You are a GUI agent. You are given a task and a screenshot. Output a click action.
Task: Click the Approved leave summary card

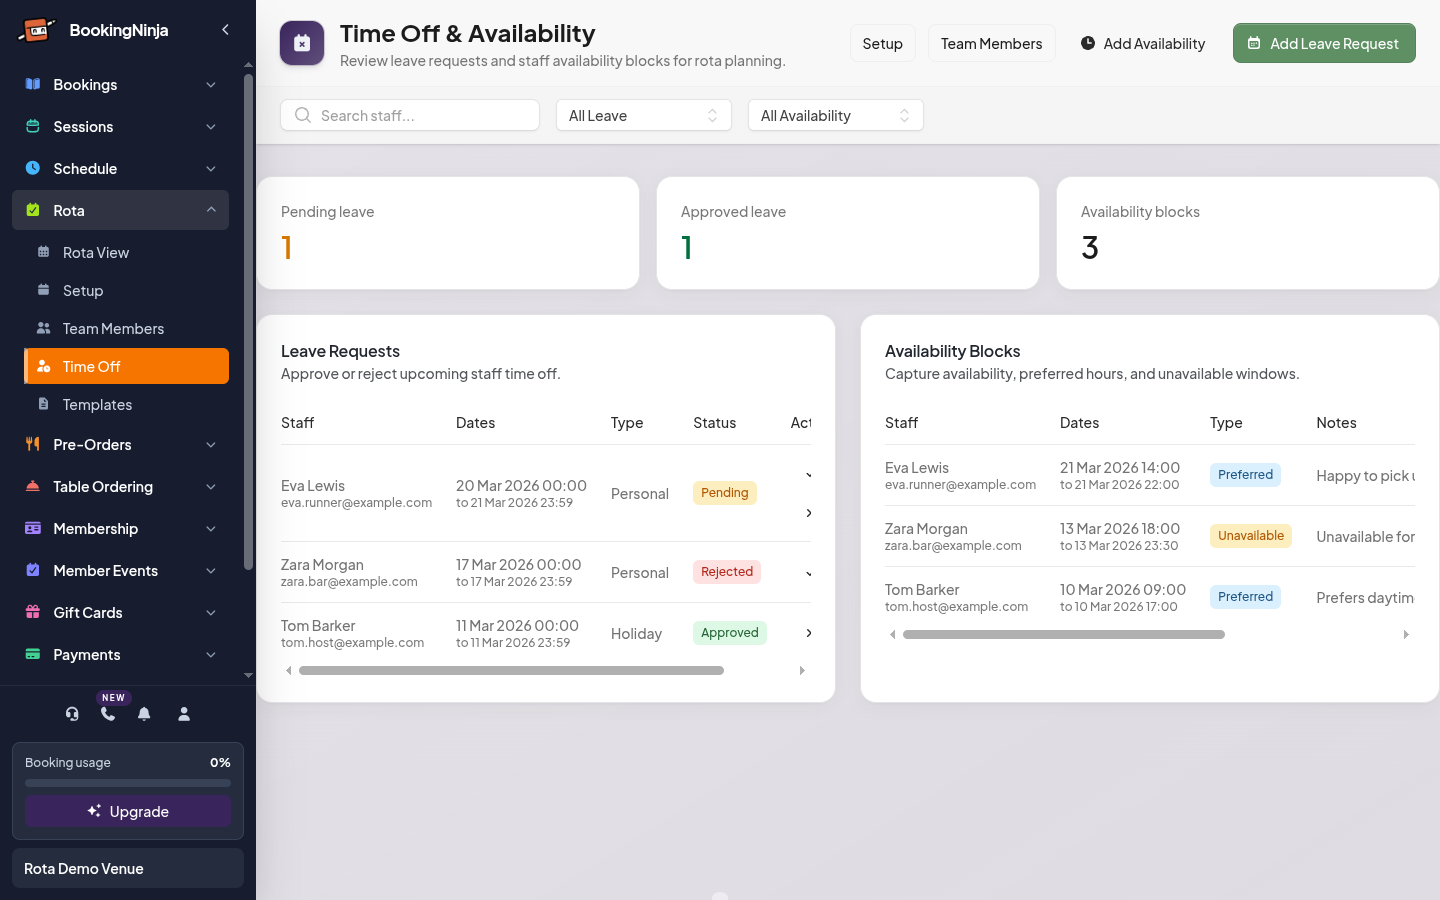pos(848,233)
